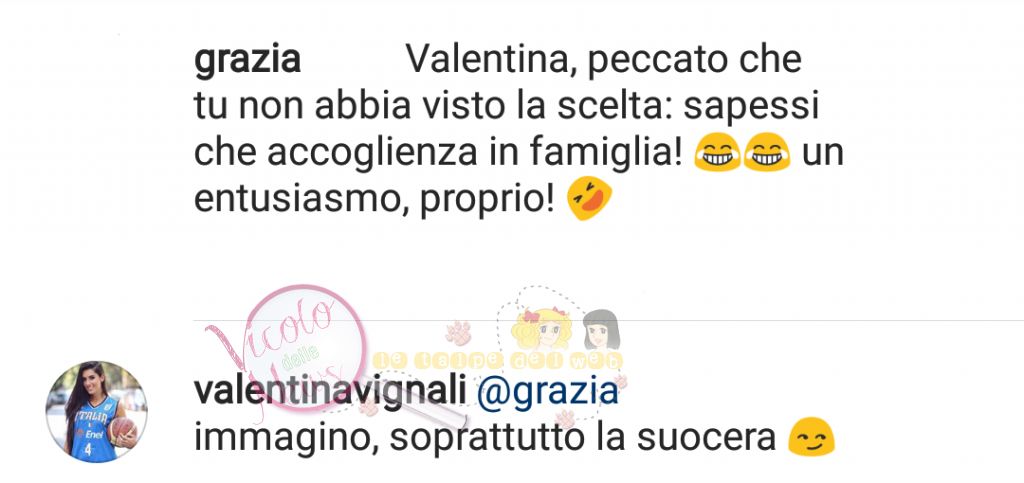The height and width of the screenshot is (483, 1024).
Task: Click the yellow le talpe del web text
Action: coord(498,361)
